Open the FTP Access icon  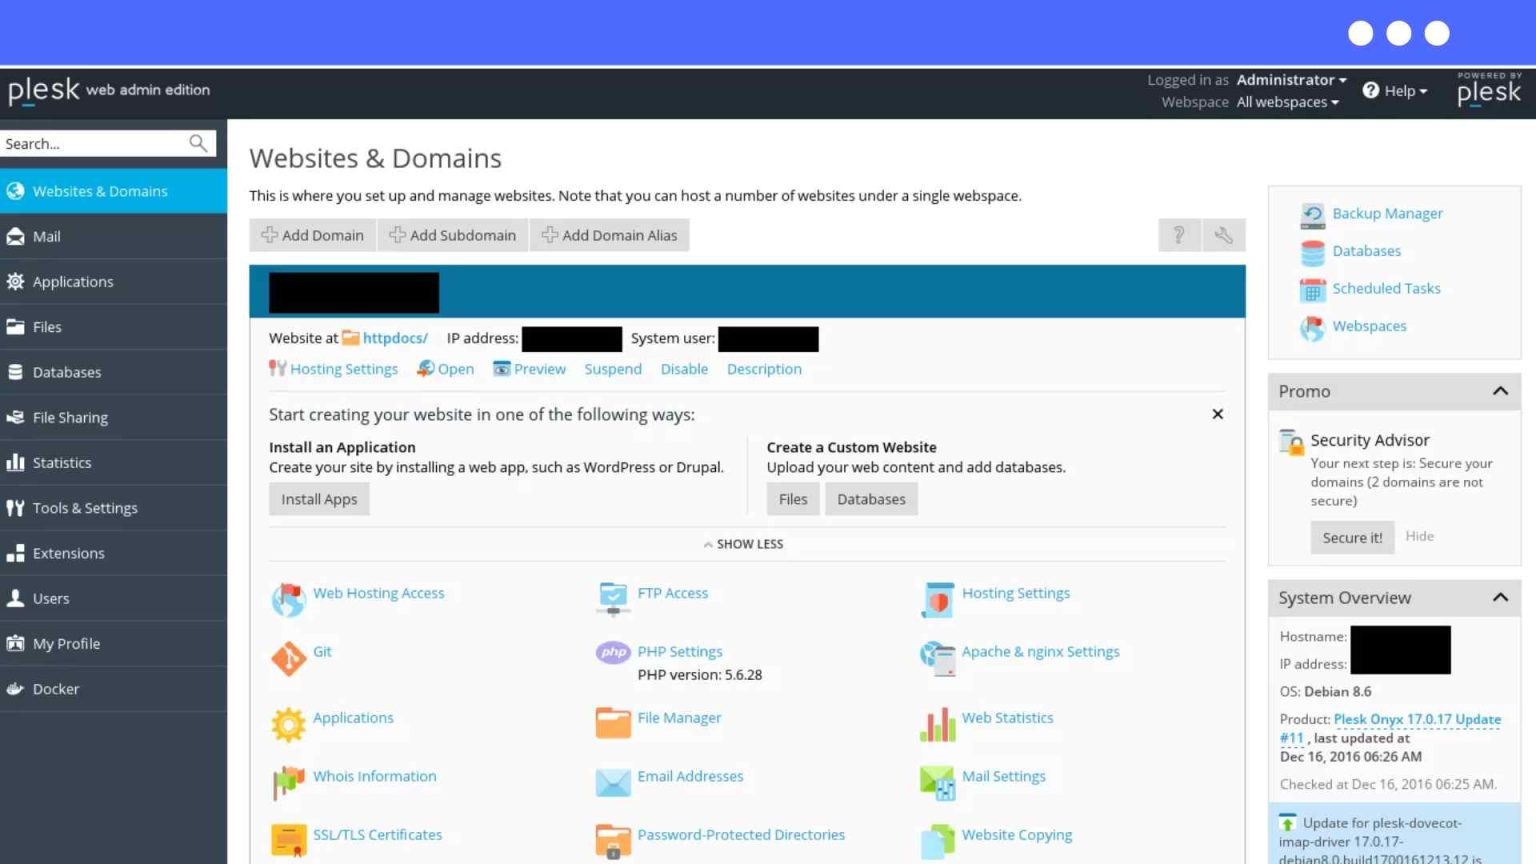(x=613, y=599)
